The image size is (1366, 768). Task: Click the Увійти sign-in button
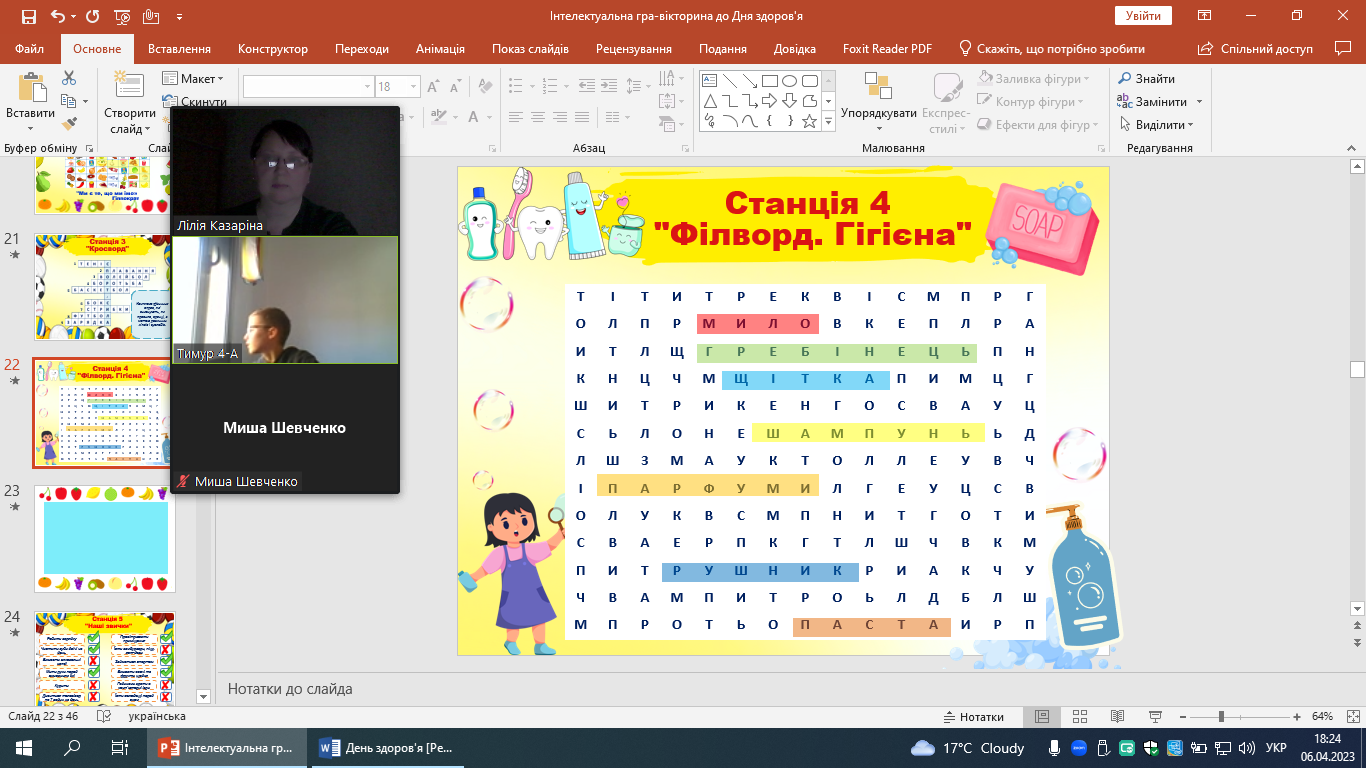pyautogui.click(x=1143, y=16)
